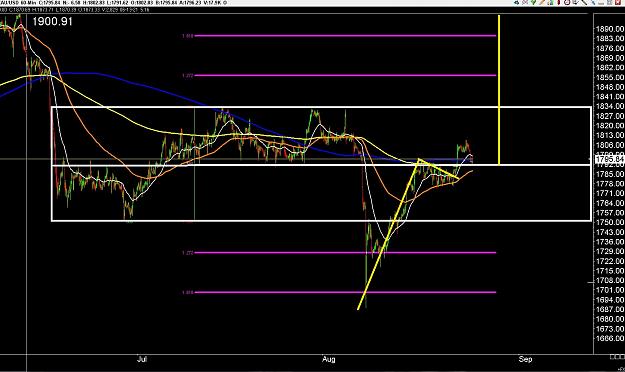Click the Sep label on time axis
Image resolution: width=625 pixels, height=372 pixels.
525,359
